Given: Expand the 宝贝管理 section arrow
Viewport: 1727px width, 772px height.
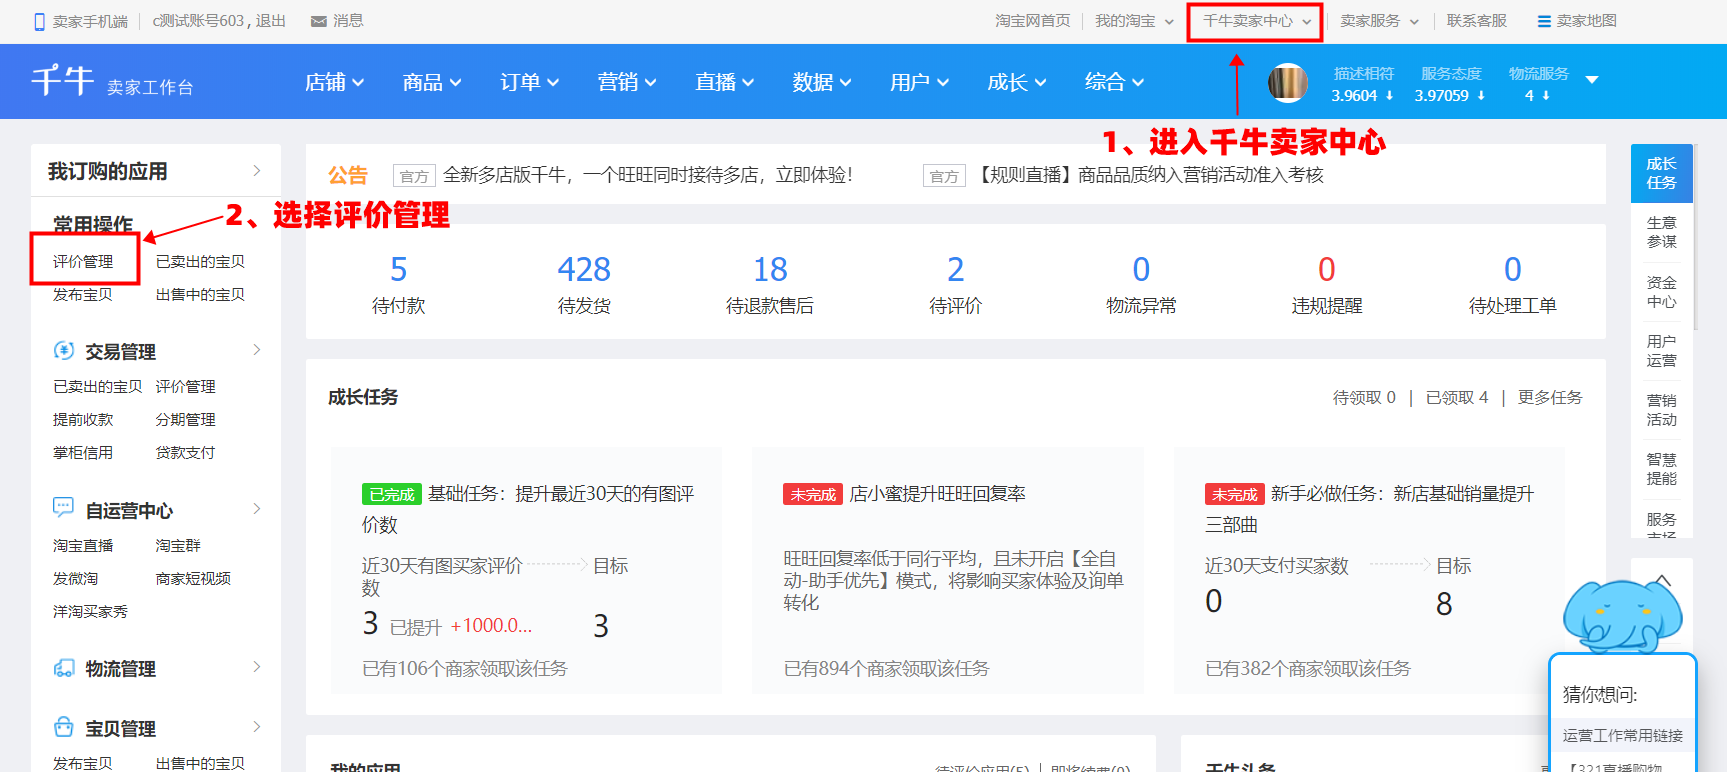Looking at the screenshot, I should point(257,727).
